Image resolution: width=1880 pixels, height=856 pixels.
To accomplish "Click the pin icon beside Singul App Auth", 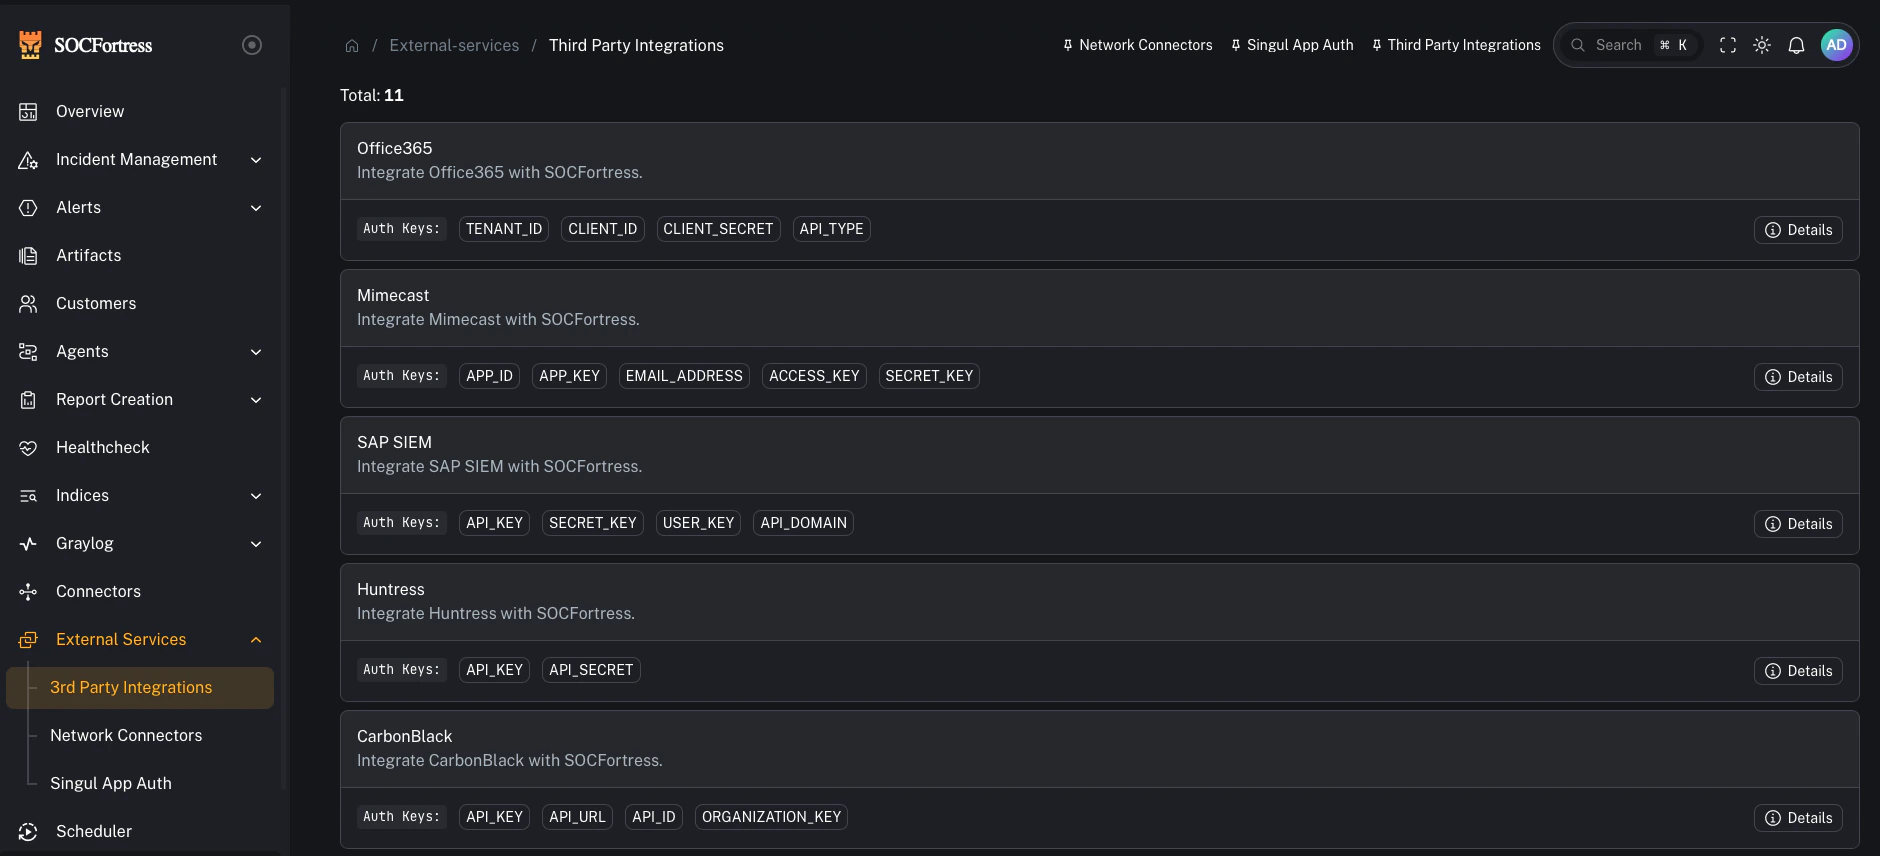I will pos(1236,45).
